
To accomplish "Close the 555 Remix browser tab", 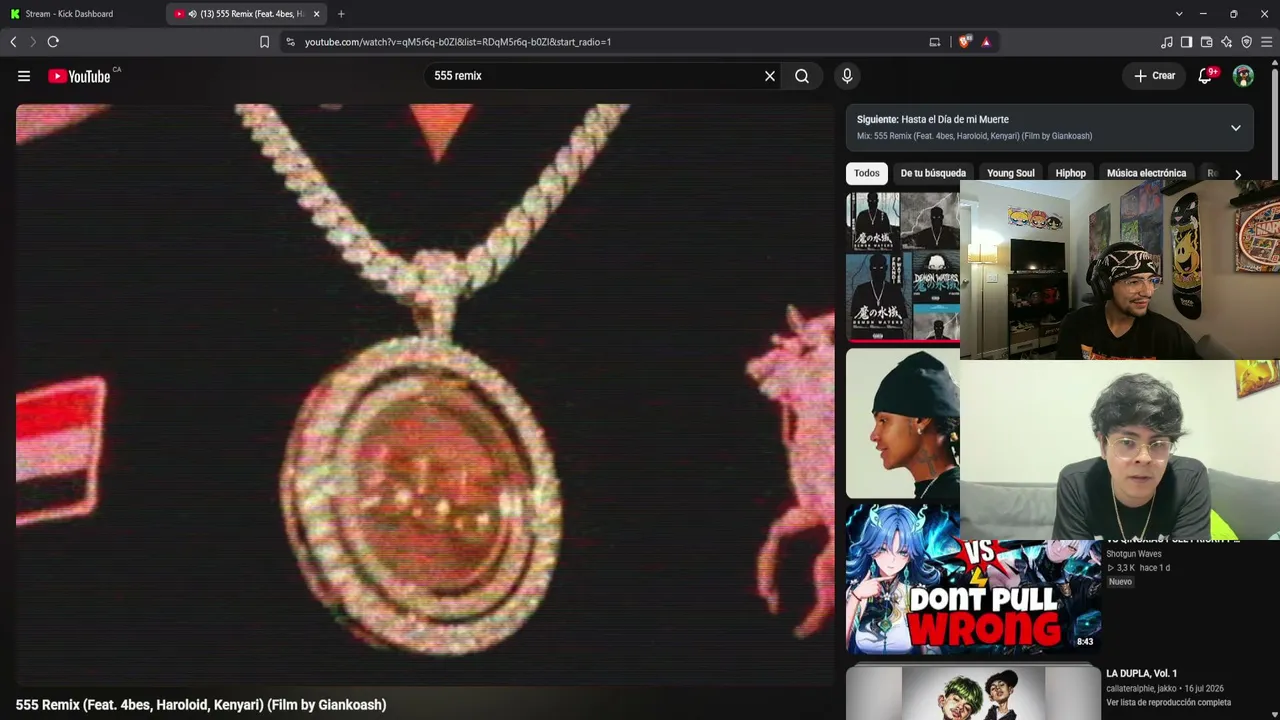I will tap(316, 14).
